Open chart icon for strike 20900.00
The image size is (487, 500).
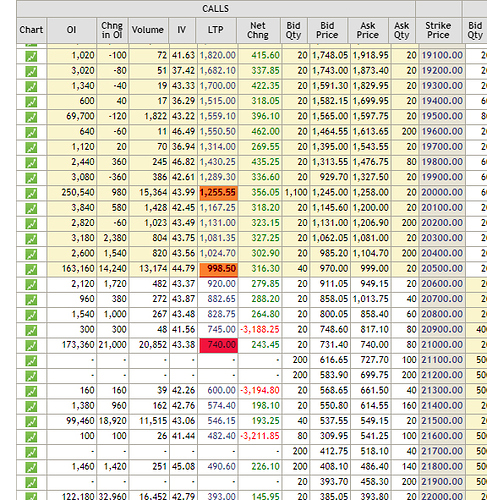[x=31, y=330]
